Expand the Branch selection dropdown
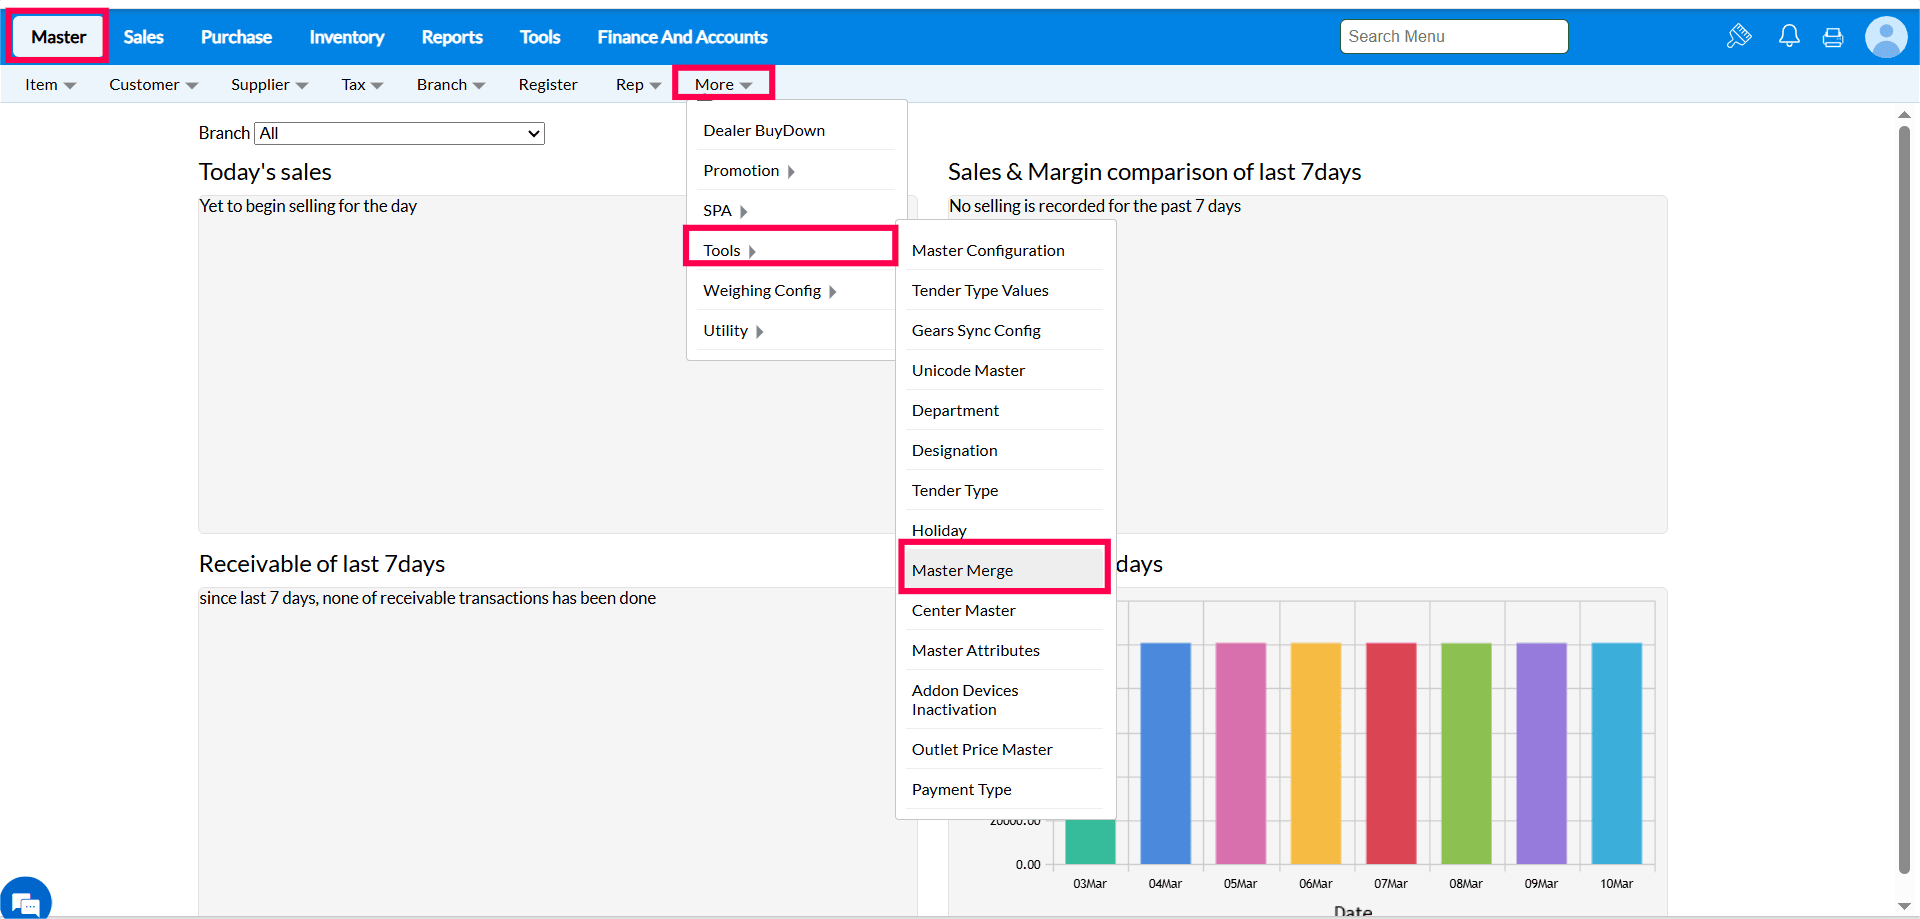Screen dimensions: 1920x919 tap(399, 133)
